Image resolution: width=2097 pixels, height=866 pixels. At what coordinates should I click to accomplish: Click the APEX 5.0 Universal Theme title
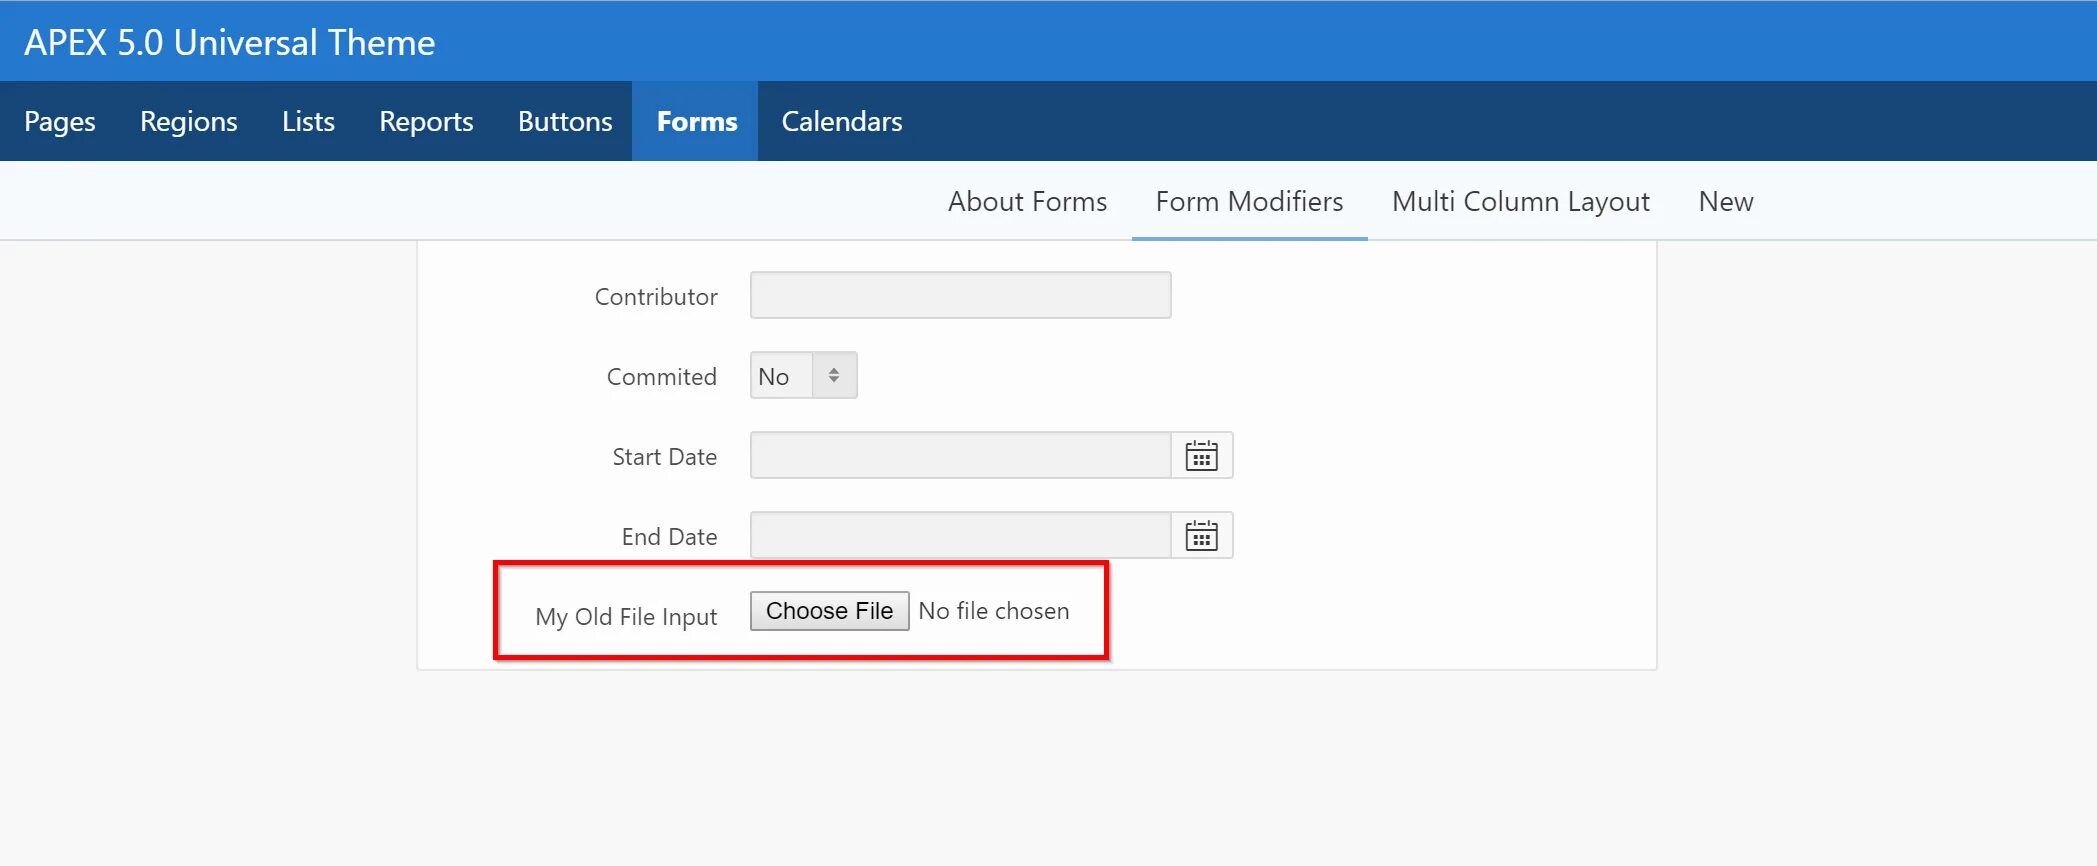click(230, 42)
